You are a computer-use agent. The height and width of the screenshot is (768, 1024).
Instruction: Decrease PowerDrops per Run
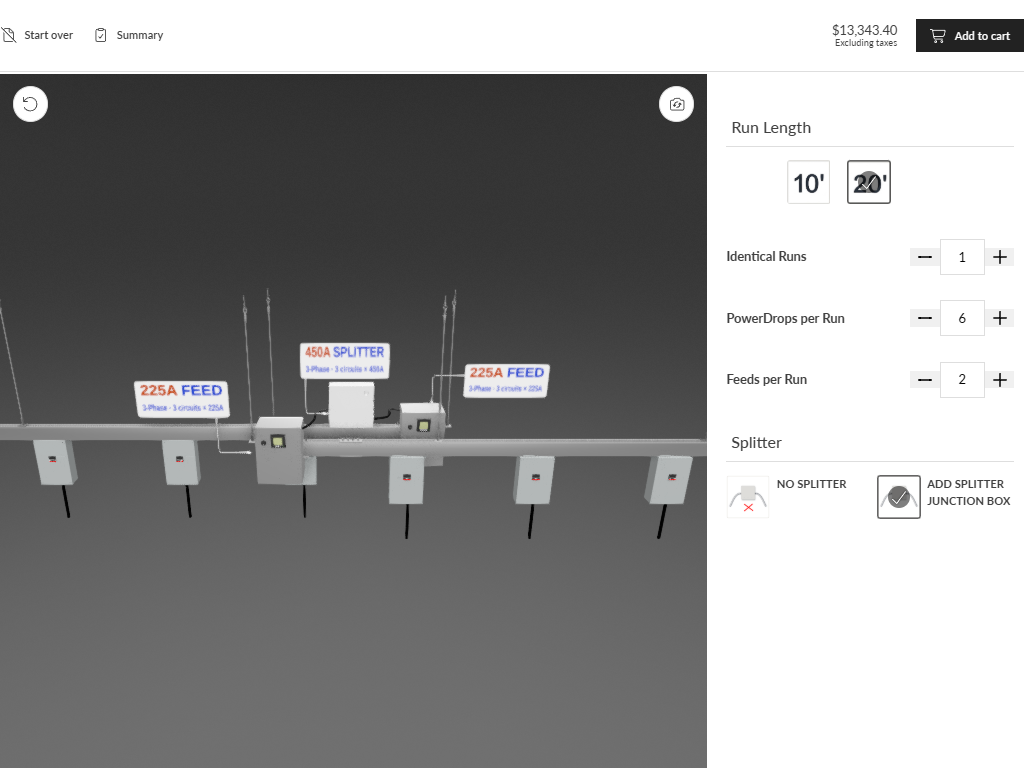tap(925, 318)
